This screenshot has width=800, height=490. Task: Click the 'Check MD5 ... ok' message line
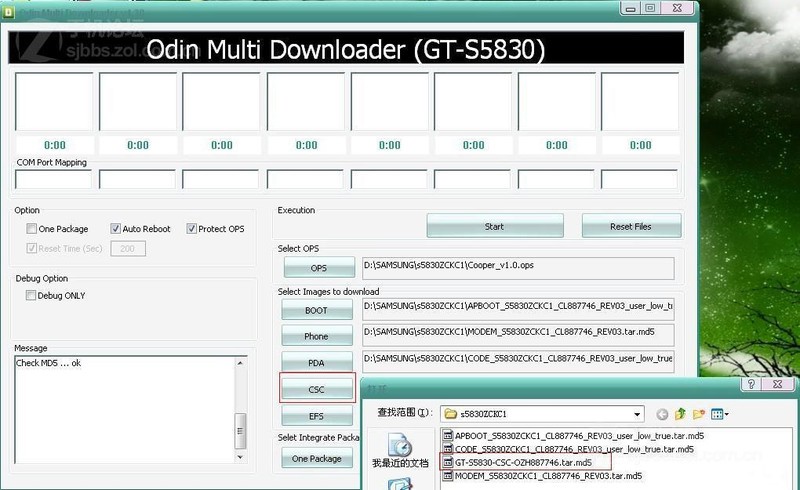coord(48,363)
